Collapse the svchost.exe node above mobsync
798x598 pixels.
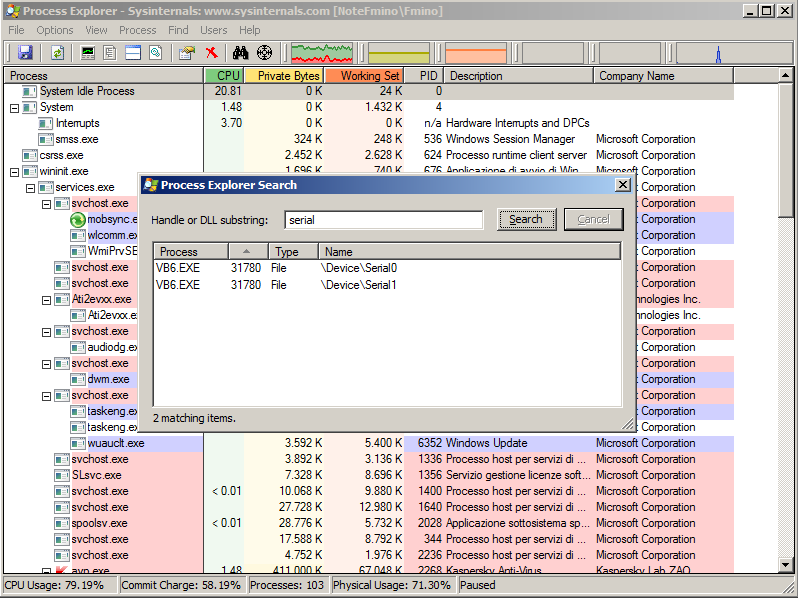click(46, 204)
